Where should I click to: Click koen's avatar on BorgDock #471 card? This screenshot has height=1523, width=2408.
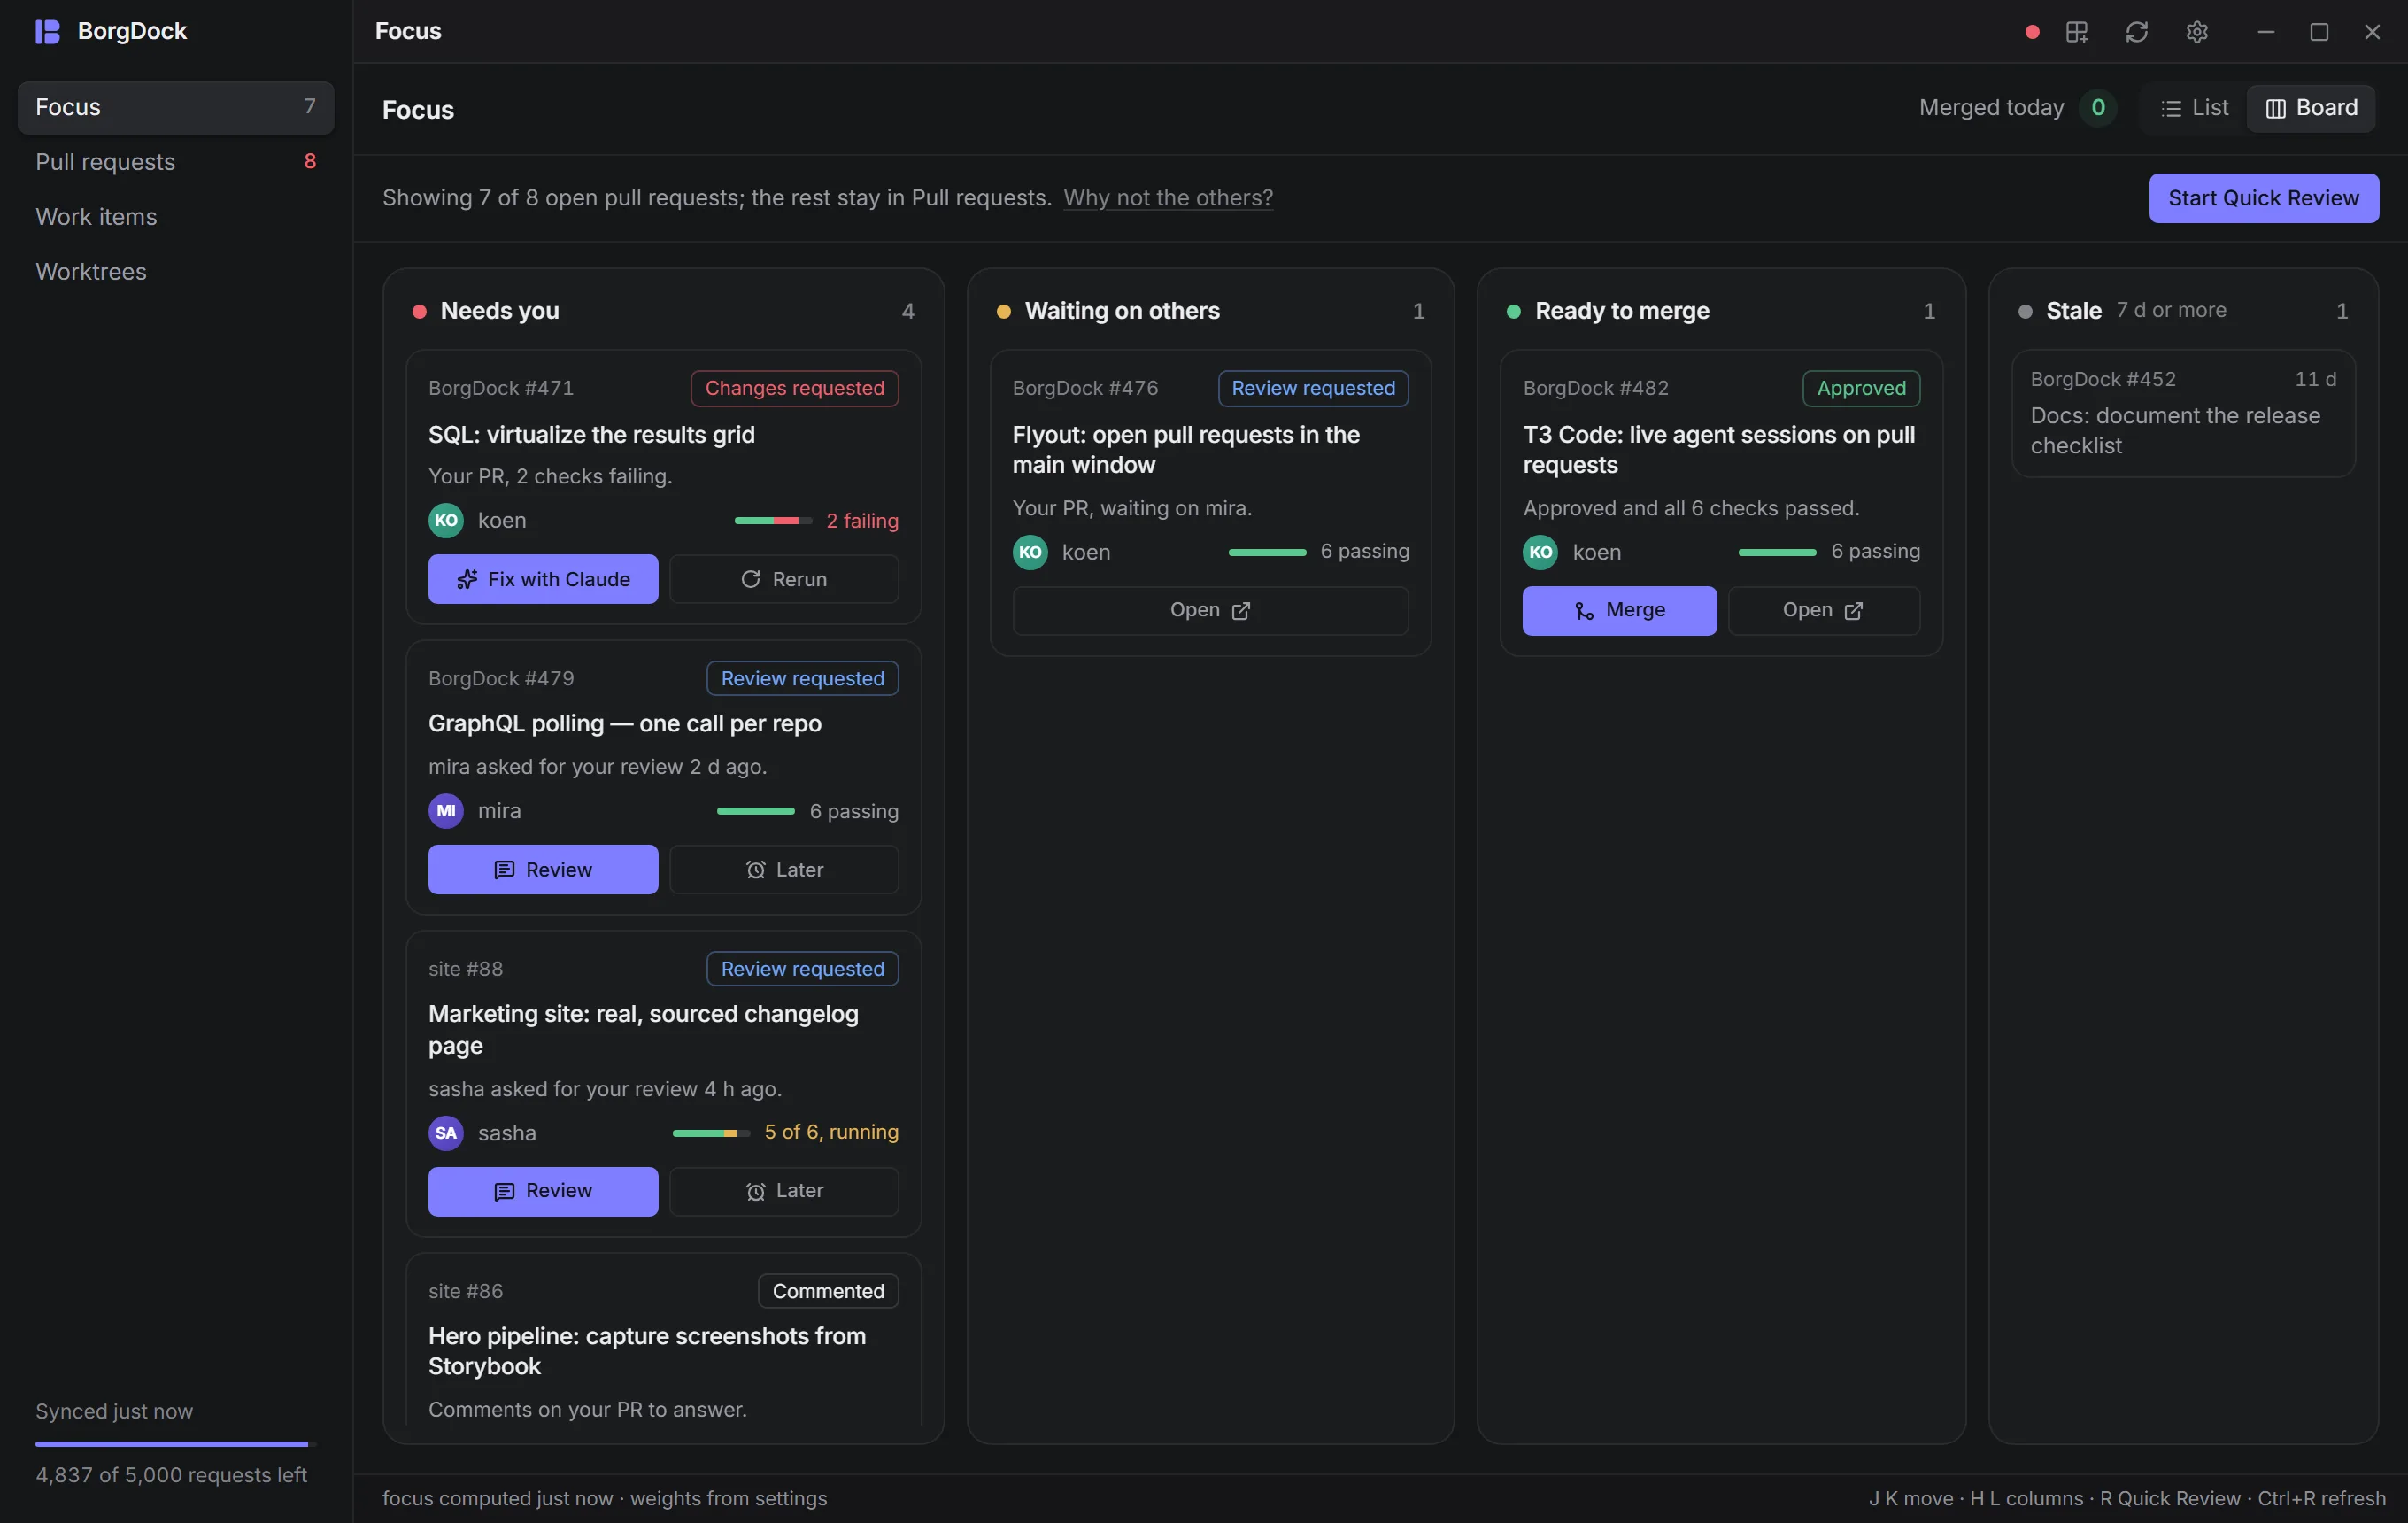446,520
